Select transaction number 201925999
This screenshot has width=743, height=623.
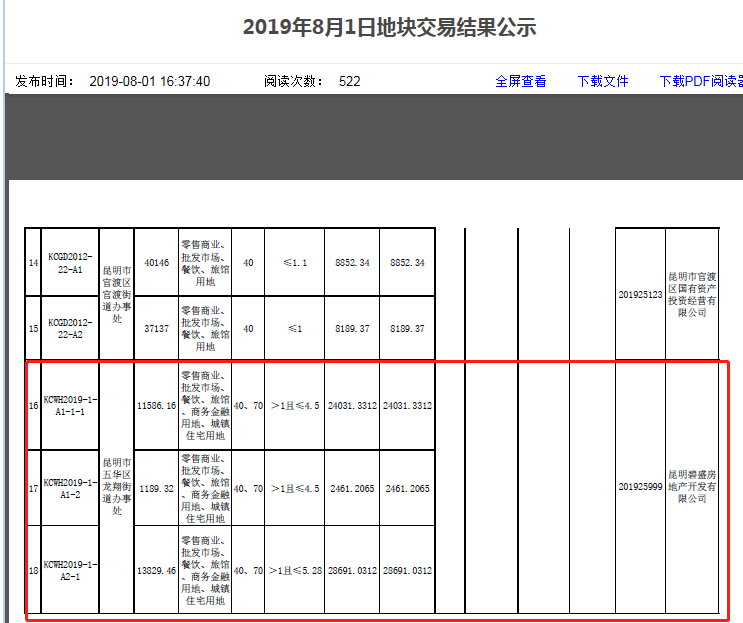click(640, 487)
